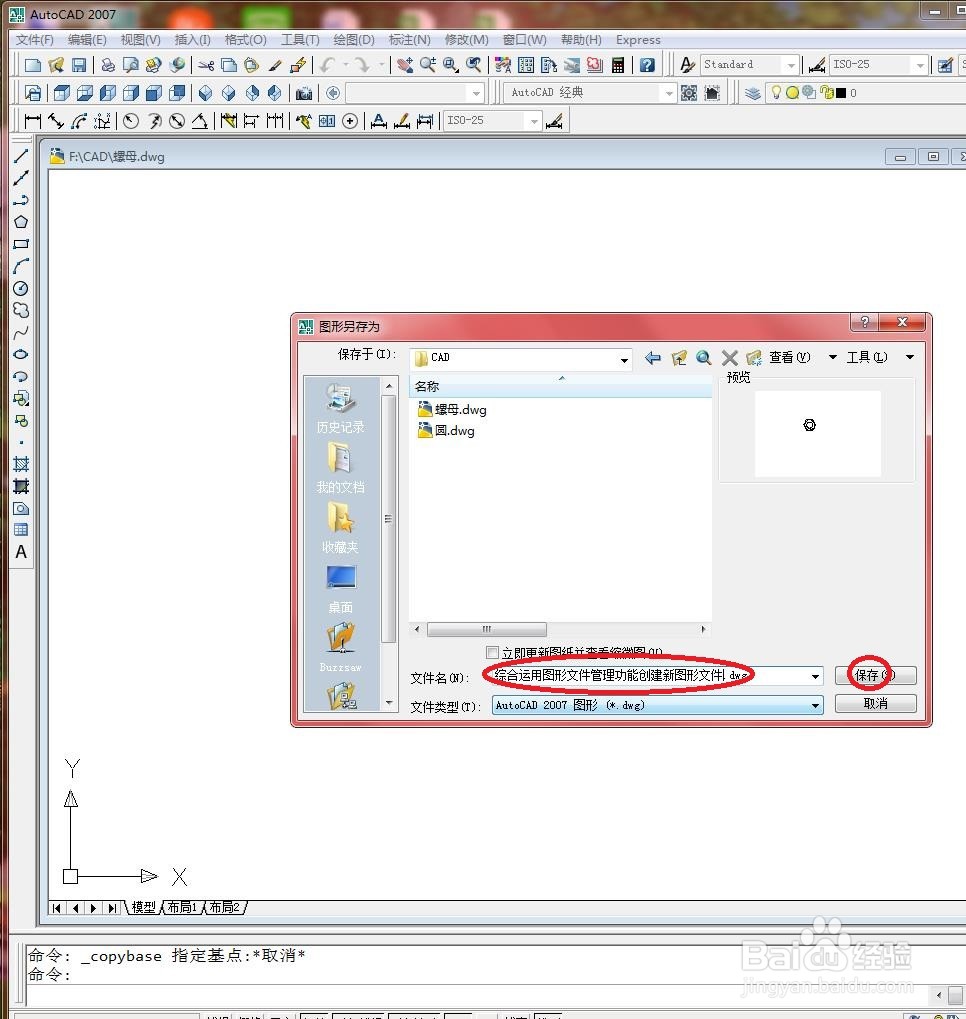Open the Express menu

point(638,40)
